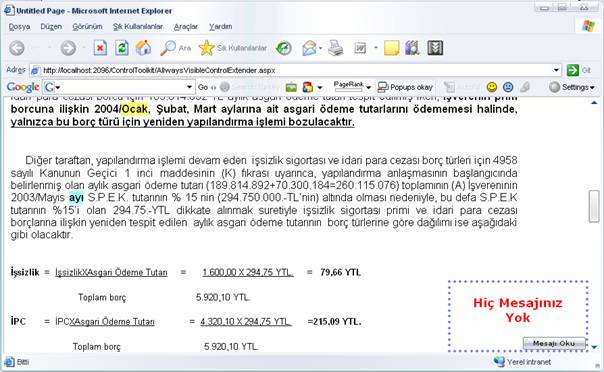Open the Forward button history dropdown arrow

click(x=84, y=48)
